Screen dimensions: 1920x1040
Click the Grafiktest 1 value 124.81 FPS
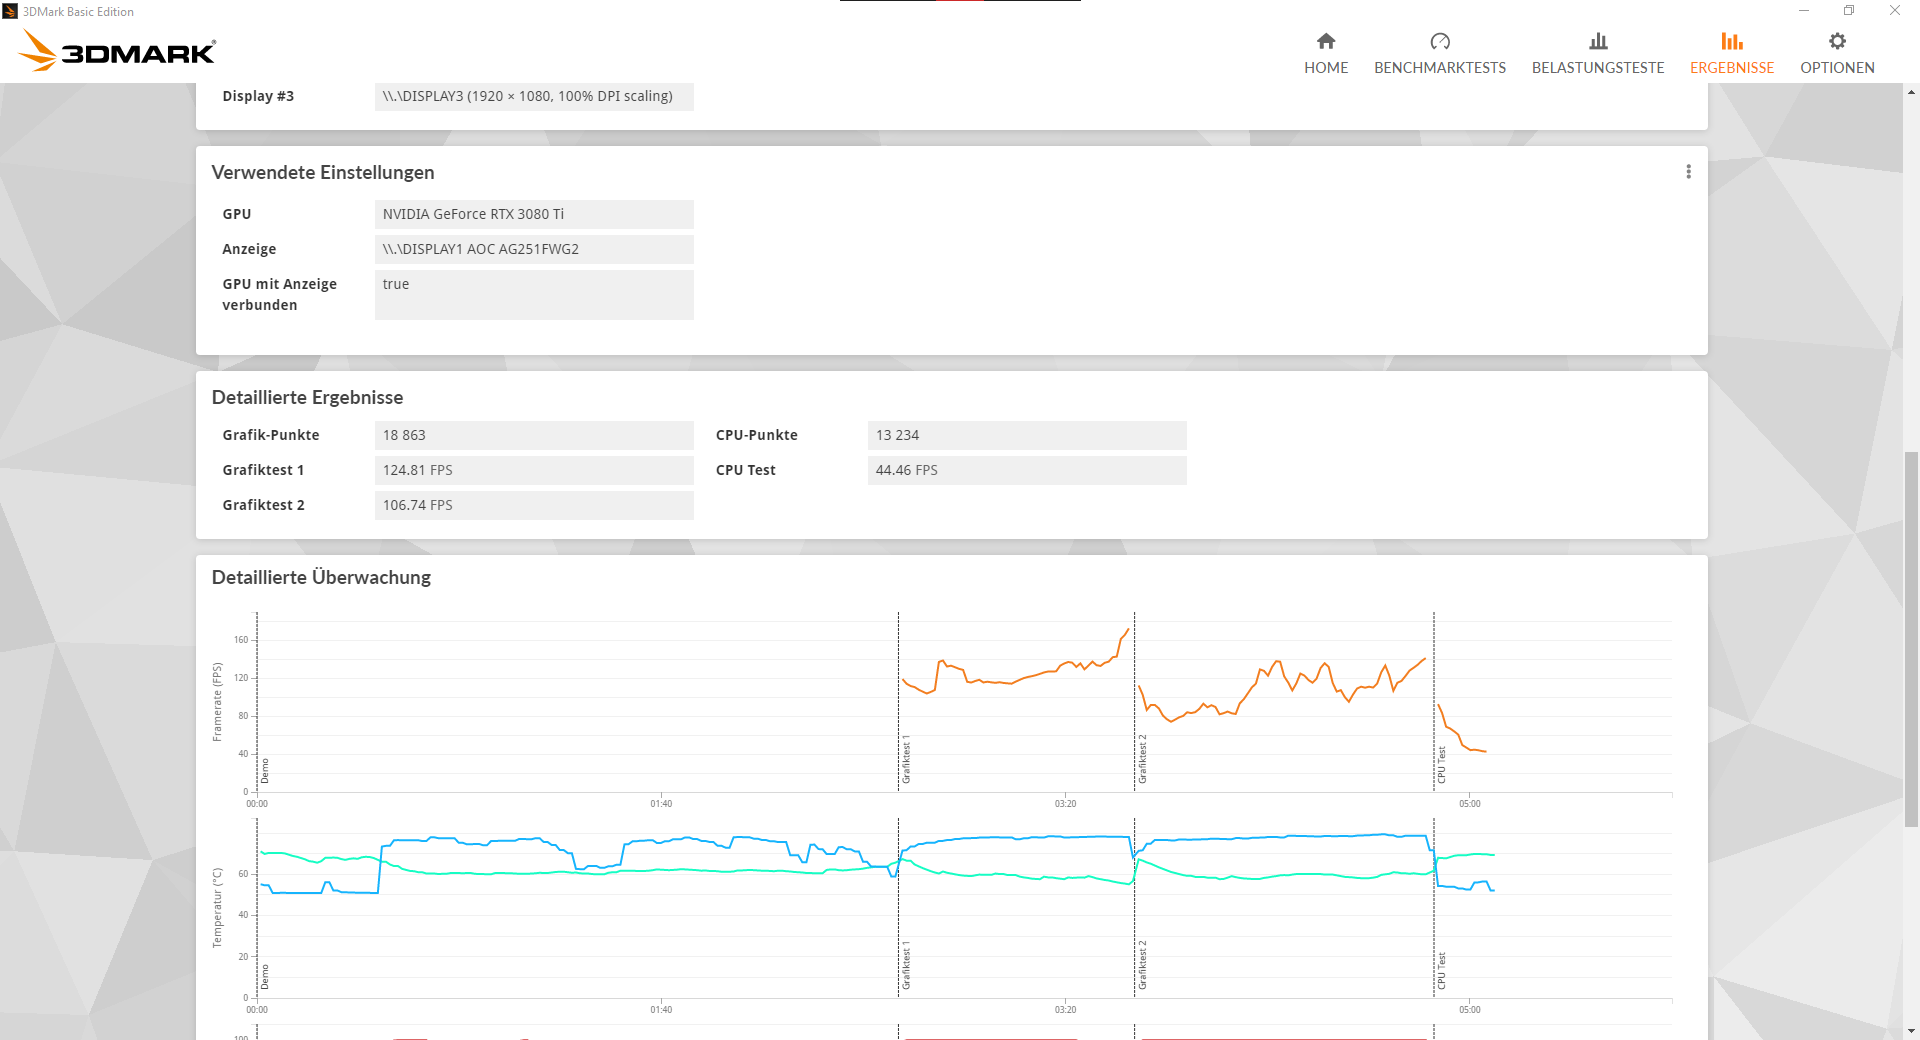[534, 470]
